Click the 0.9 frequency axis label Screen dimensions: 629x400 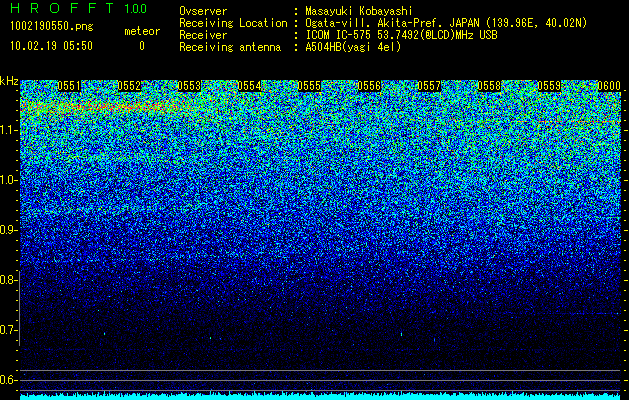(x=8, y=230)
